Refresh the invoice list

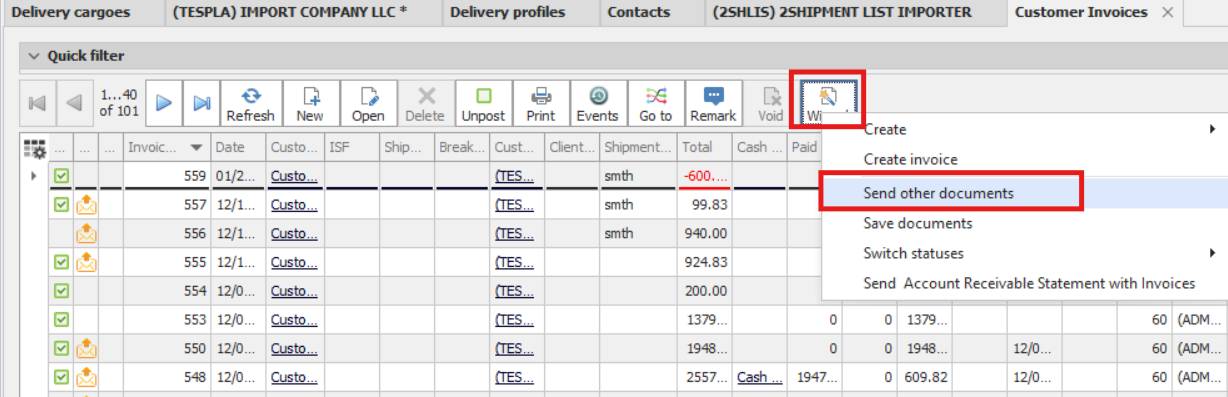[x=250, y=103]
